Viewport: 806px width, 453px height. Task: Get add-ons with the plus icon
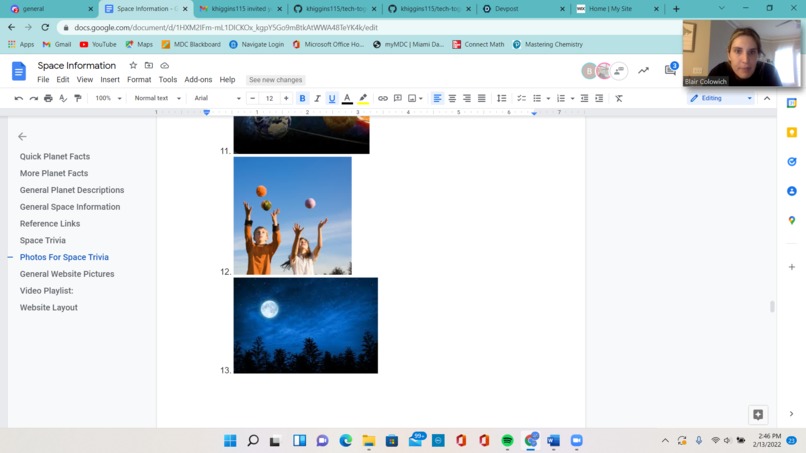792,267
